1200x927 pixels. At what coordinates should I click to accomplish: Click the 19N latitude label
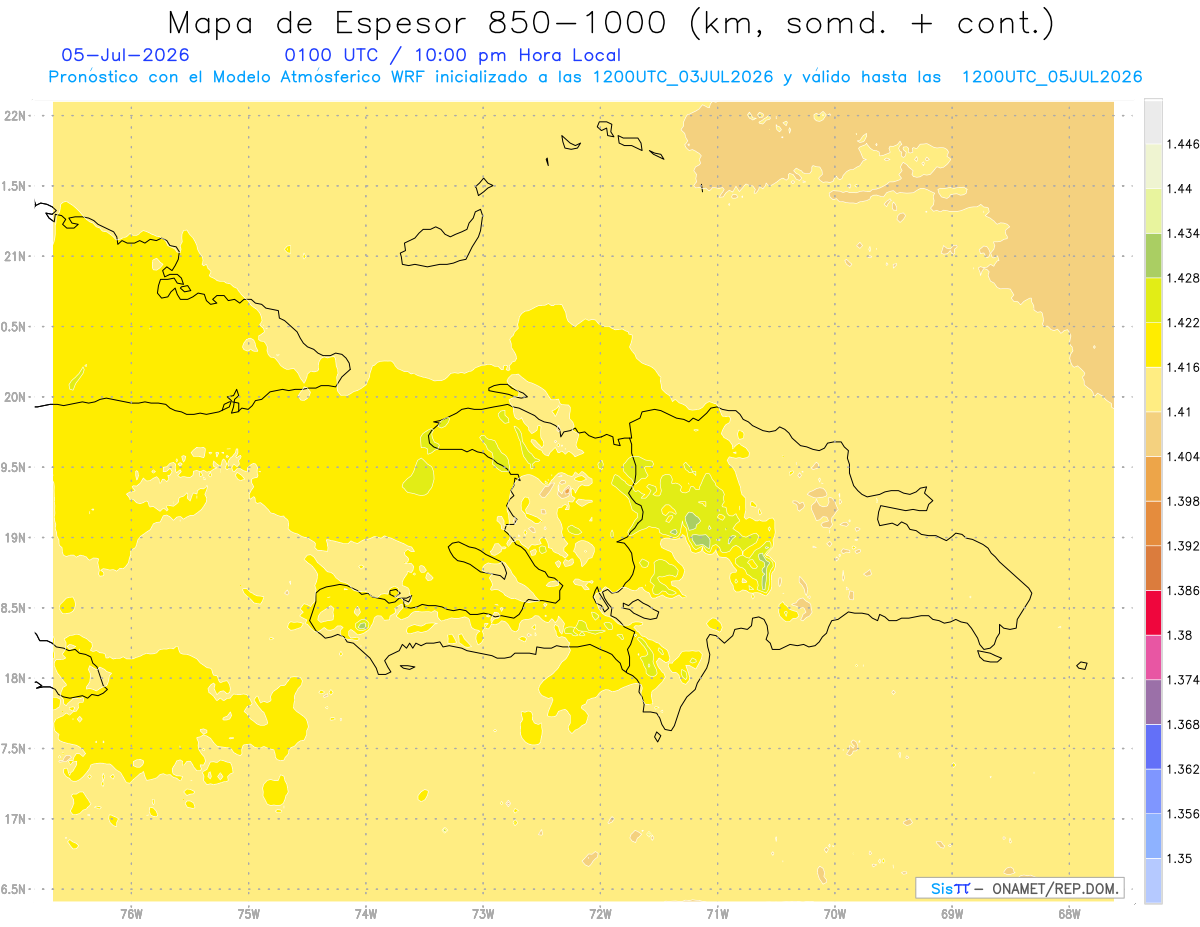(x=15, y=538)
